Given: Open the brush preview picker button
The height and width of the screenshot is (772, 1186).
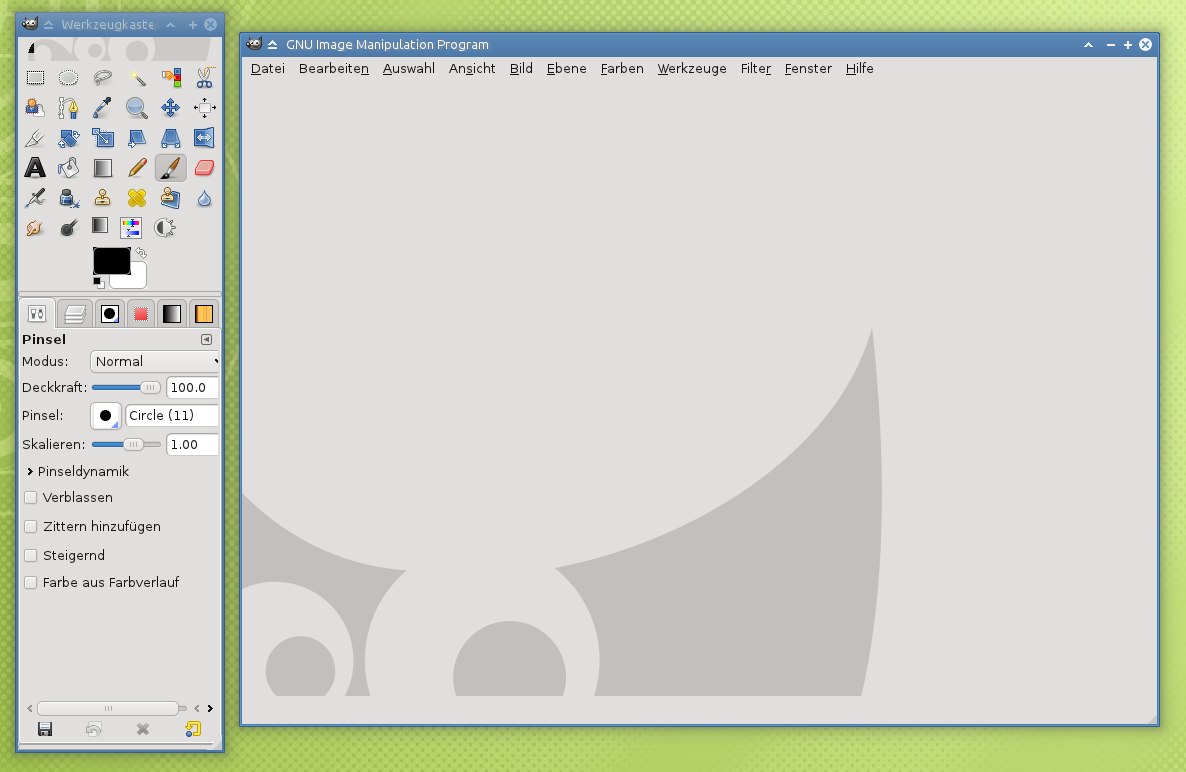Looking at the screenshot, I should coord(106,415).
